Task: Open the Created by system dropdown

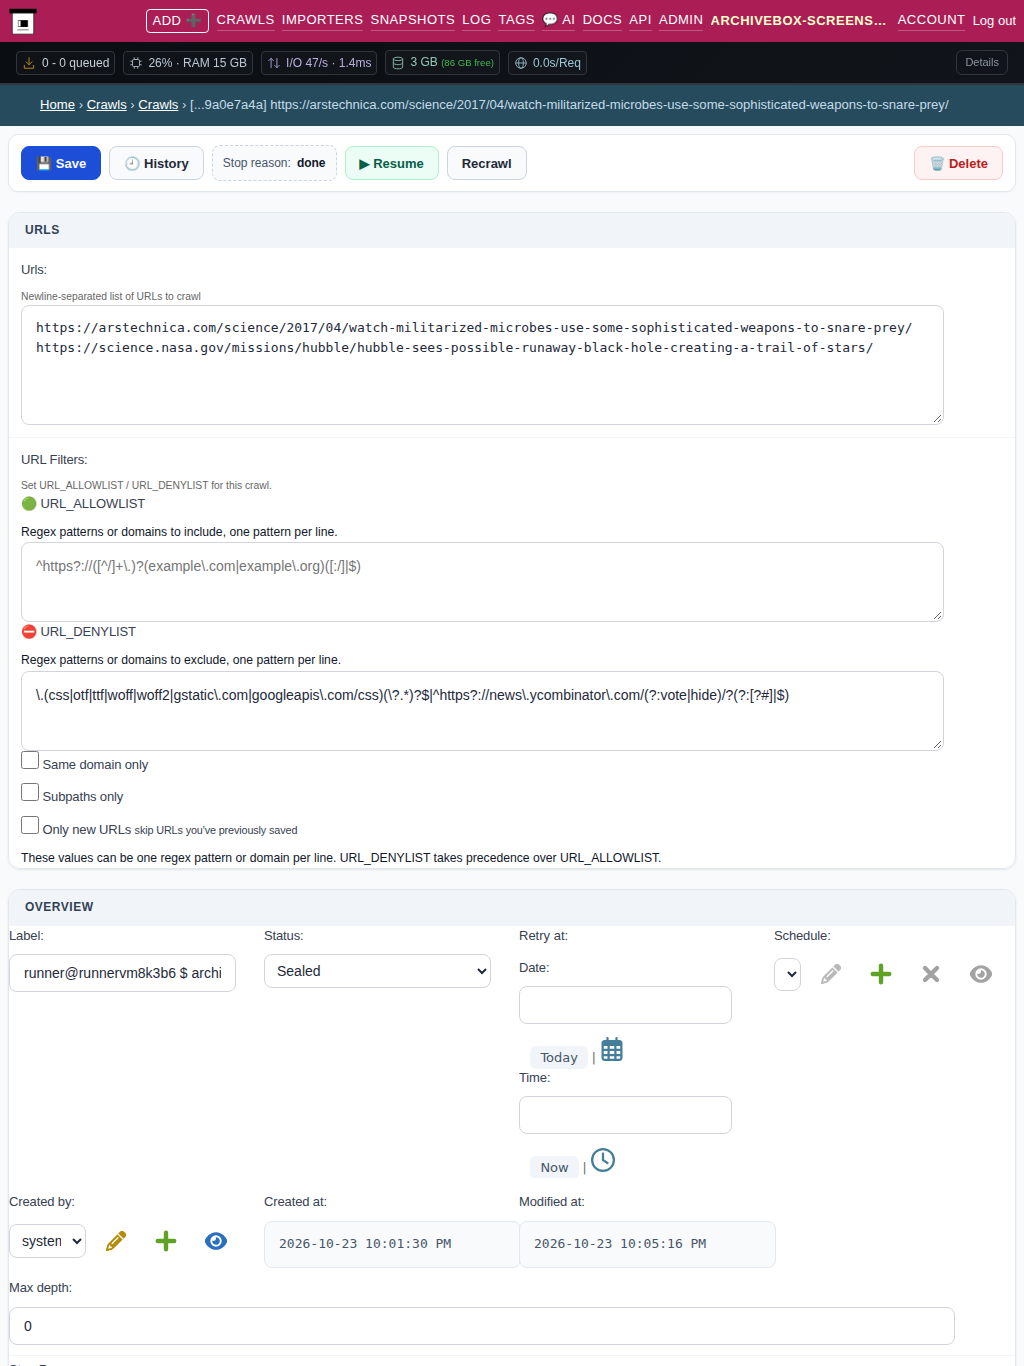Action: (x=47, y=1241)
